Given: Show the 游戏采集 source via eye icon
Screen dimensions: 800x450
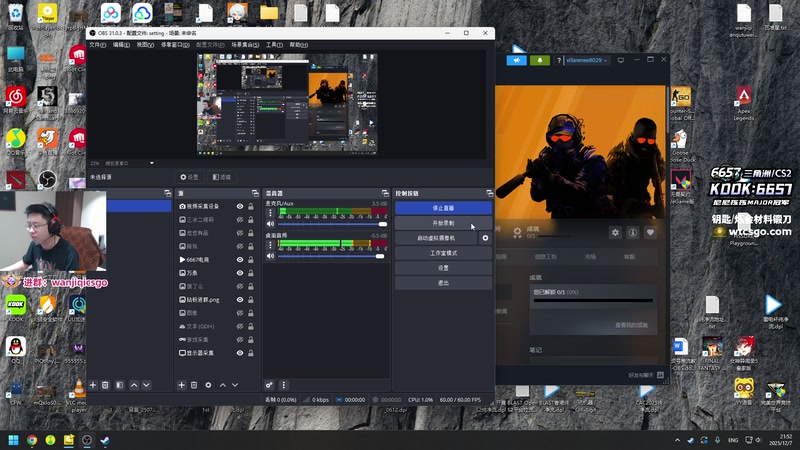Looking at the screenshot, I should [240, 339].
